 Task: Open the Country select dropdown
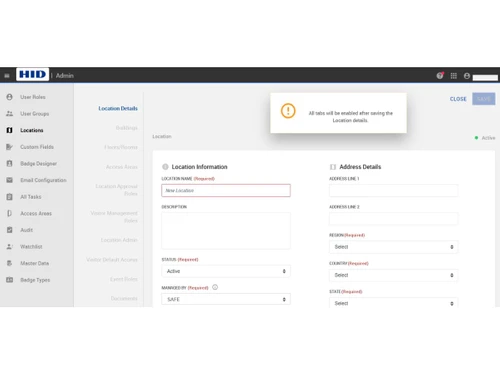click(x=394, y=275)
